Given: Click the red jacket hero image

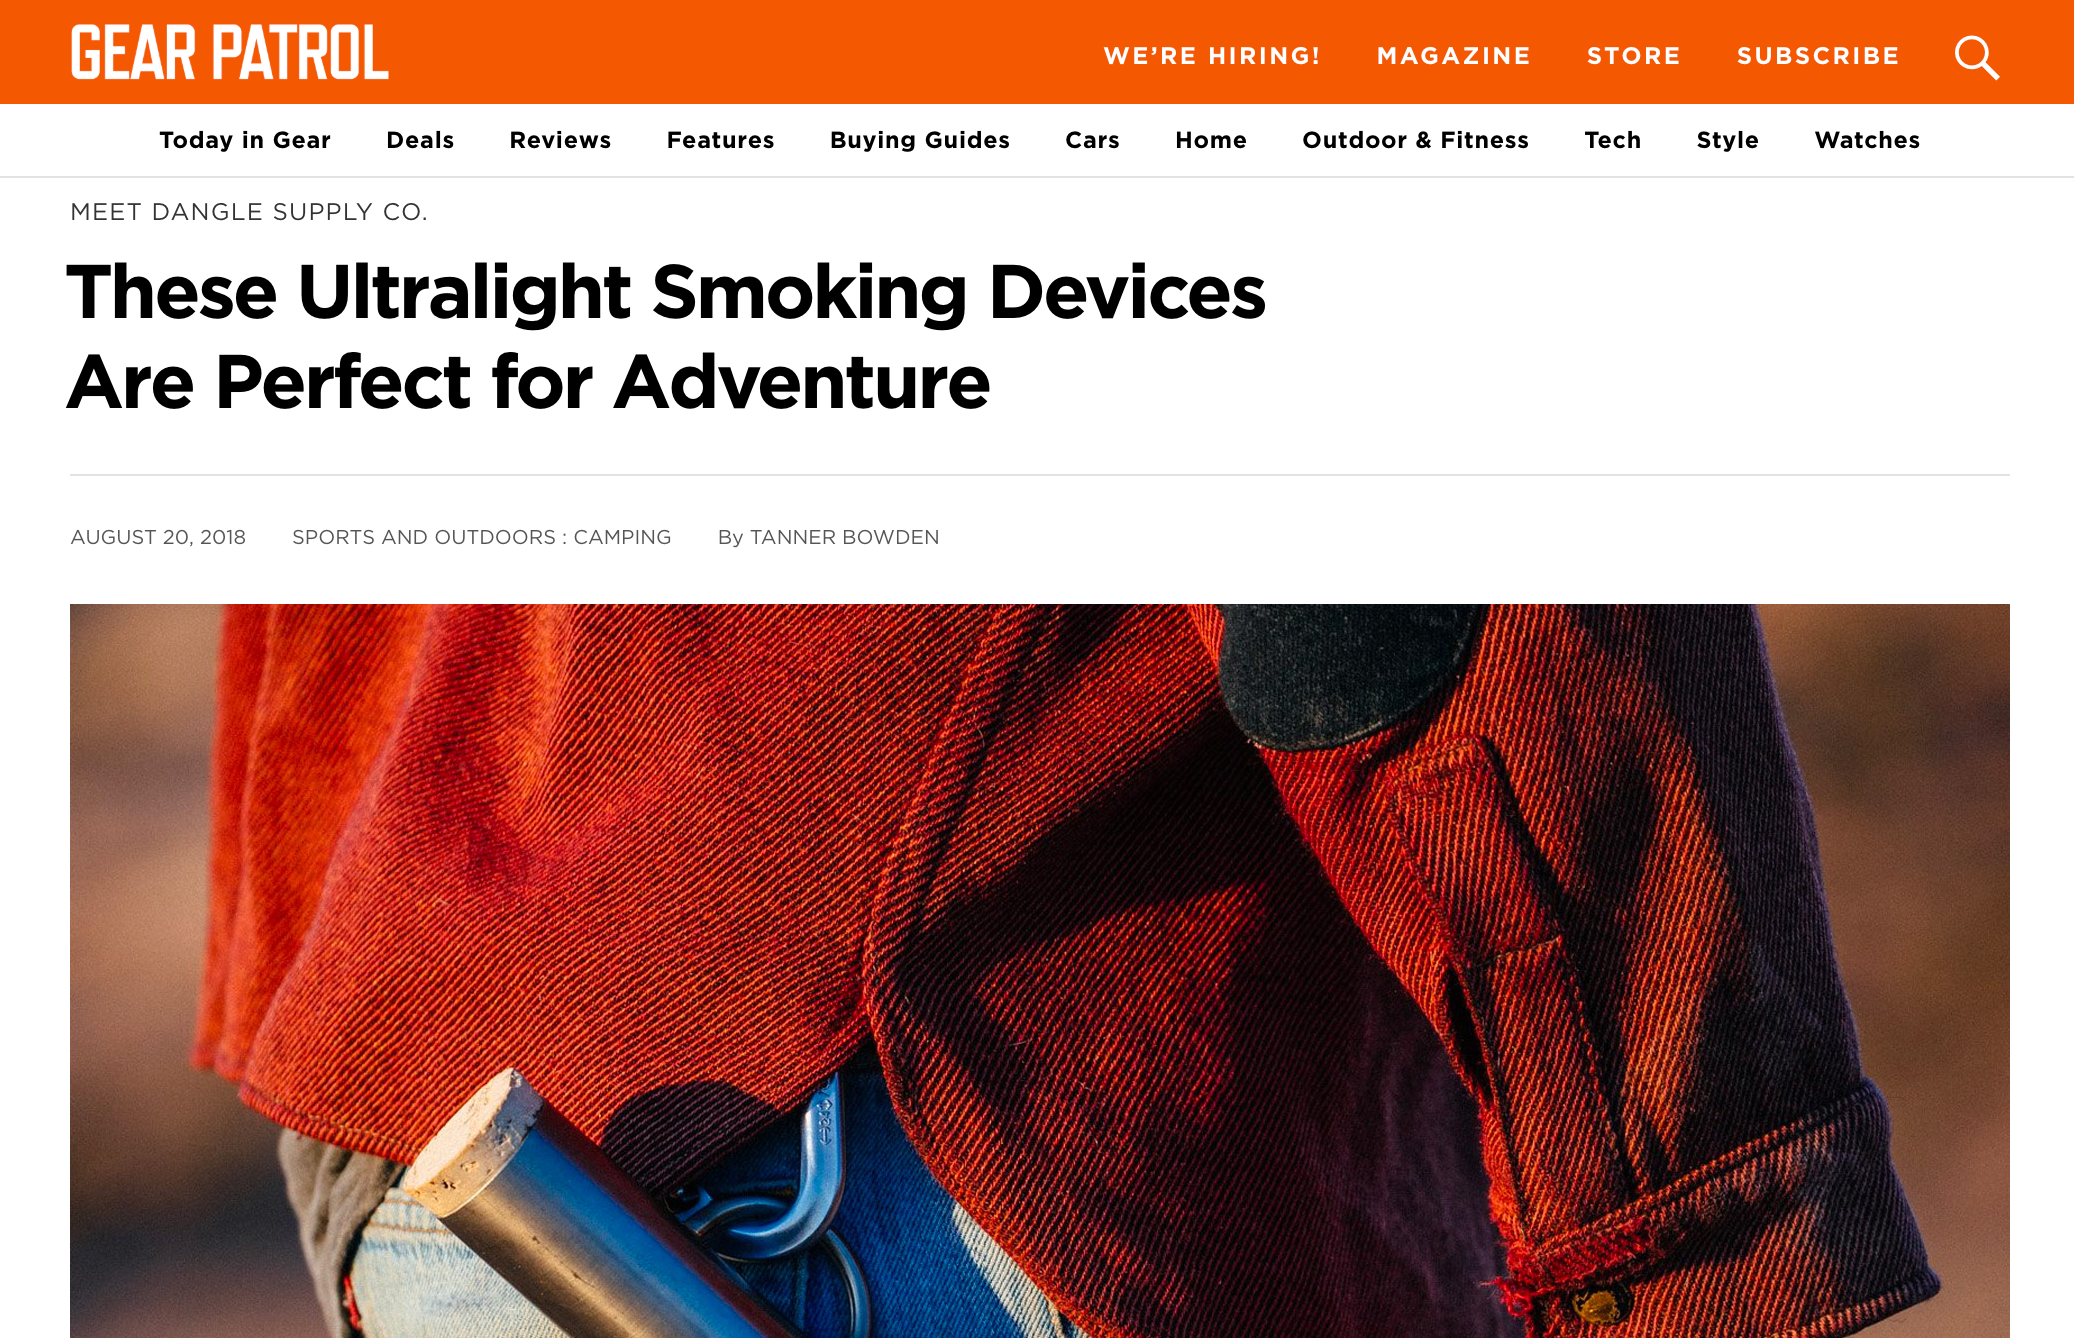Looking at the screenshot, I should click(x=1040, y=971).
